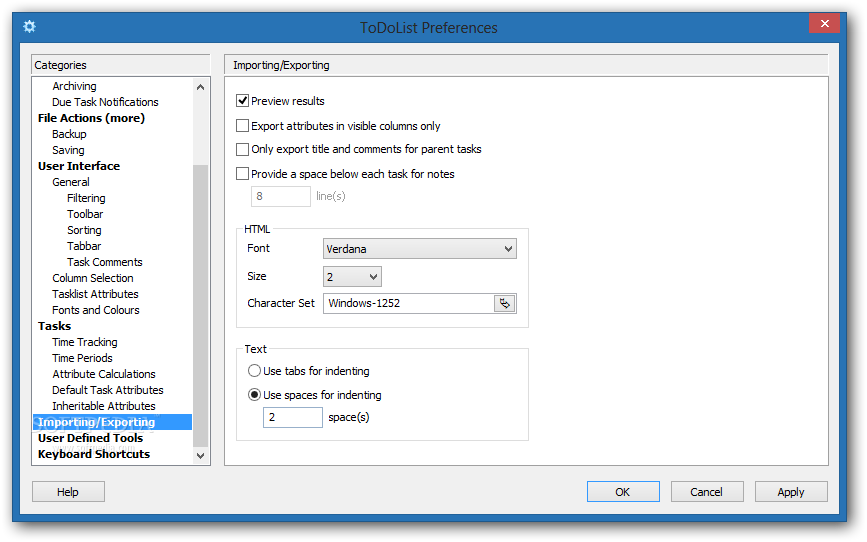The height and width of the screenshot is (542, 867).
Task: Select Keyboard Shortcuts category
Action: 93,454
